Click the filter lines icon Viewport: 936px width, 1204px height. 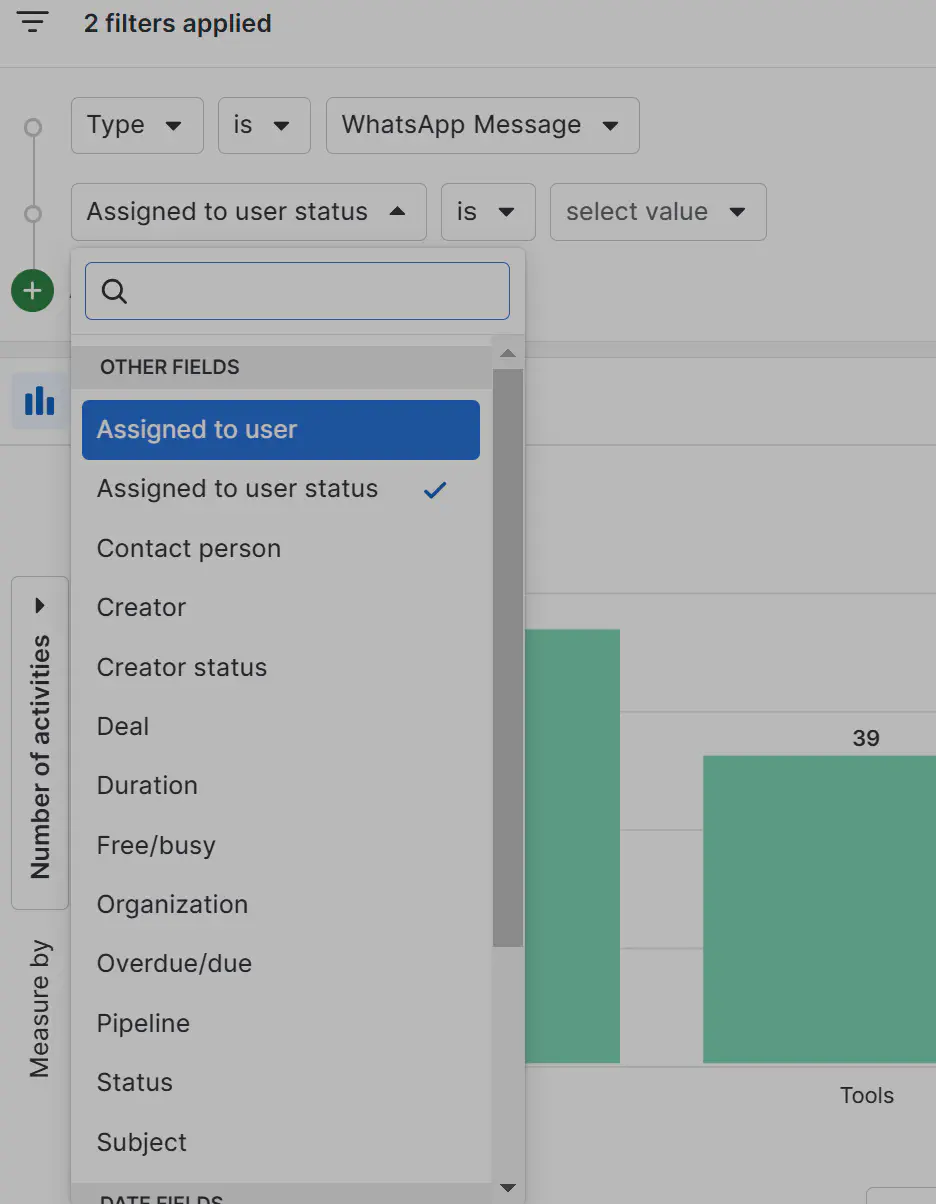click(x=33, y=23)
